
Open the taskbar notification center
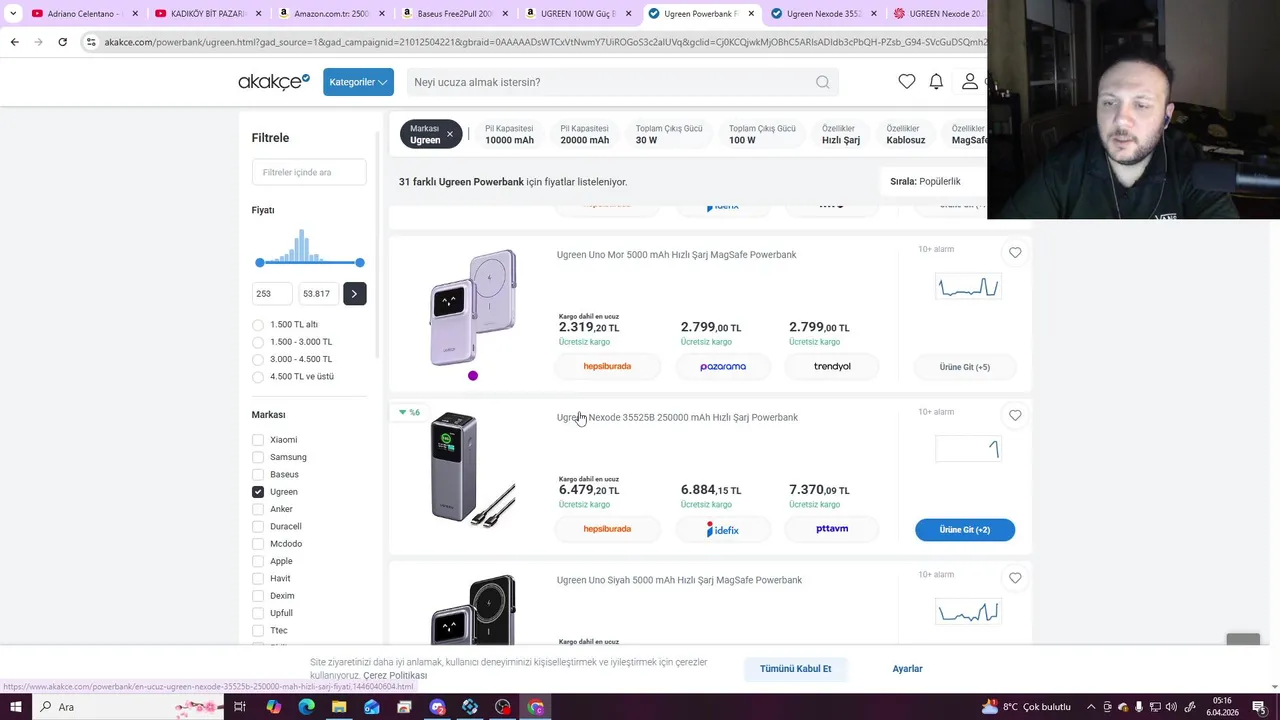point(1259,707)
